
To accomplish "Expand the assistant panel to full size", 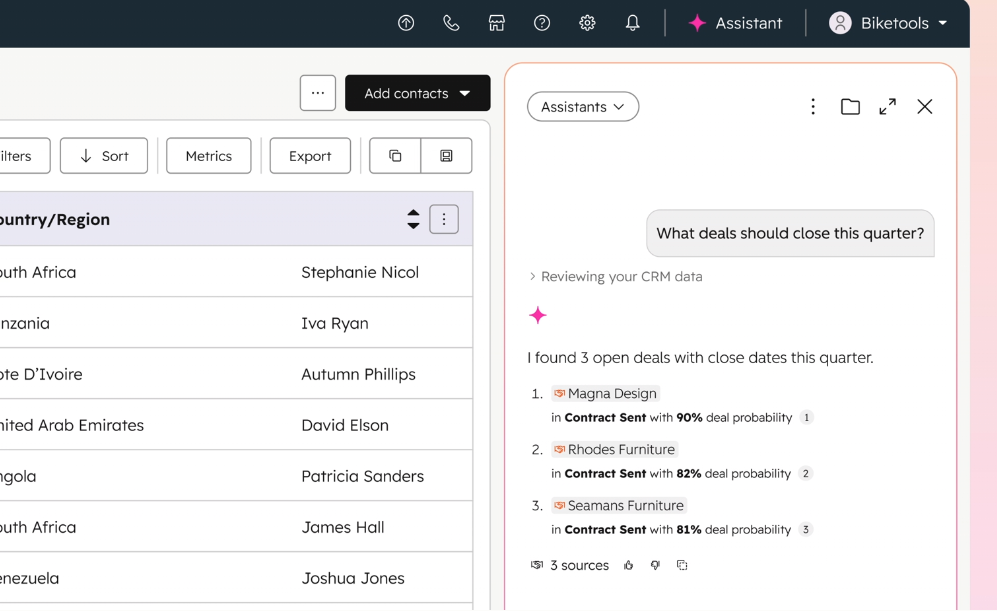I will 888,107.
